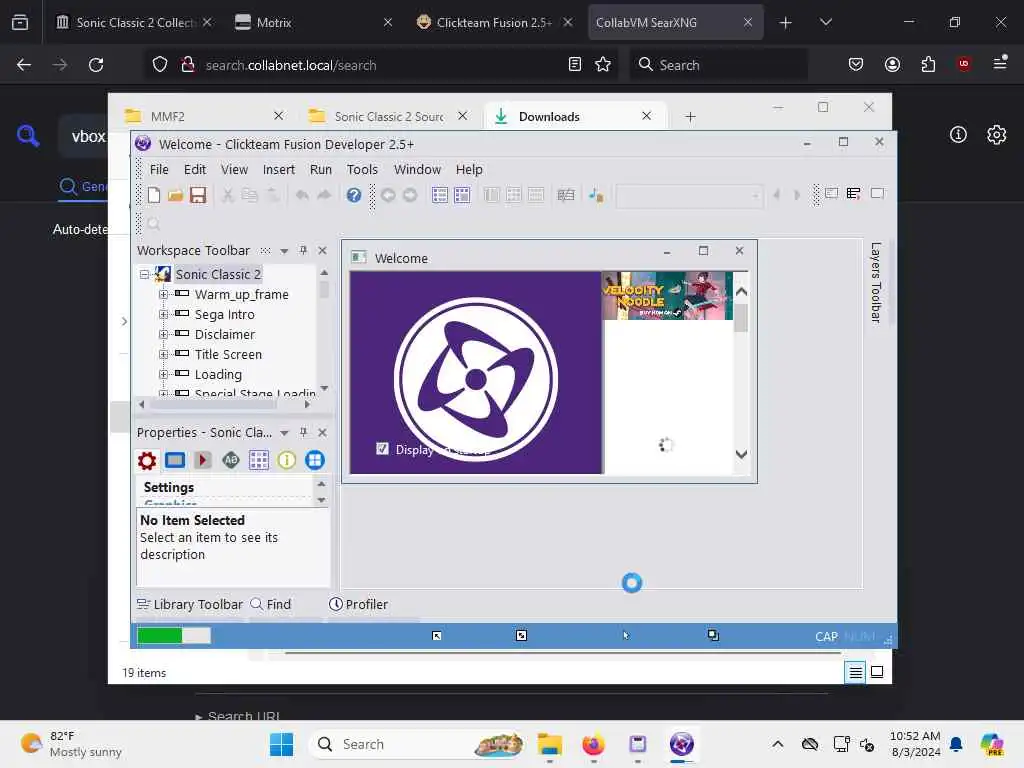Pin the Properties panel
The image size is (1024, 768).
(x=303, y=432)
